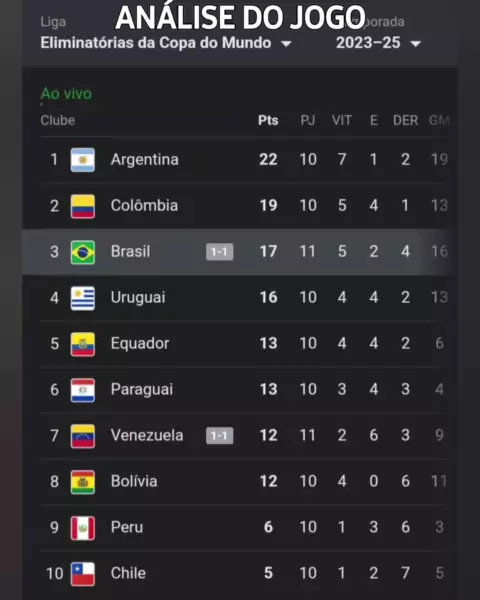Expand the 2023–25 season dropdown
The width and height of the screenshot is (480, 600).
tap(378, 43)
